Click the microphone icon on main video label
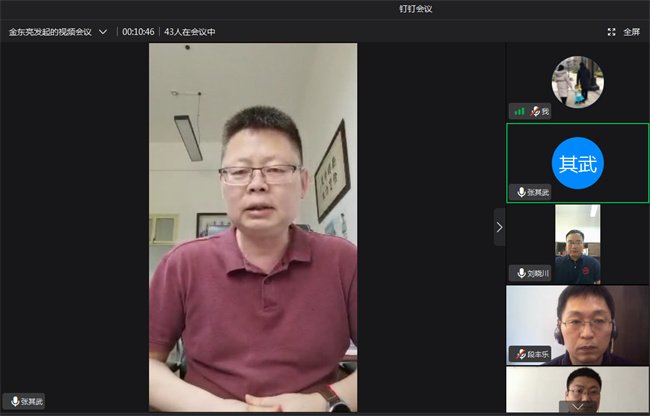Screen dimensions: 650x416 coord(14,401)
